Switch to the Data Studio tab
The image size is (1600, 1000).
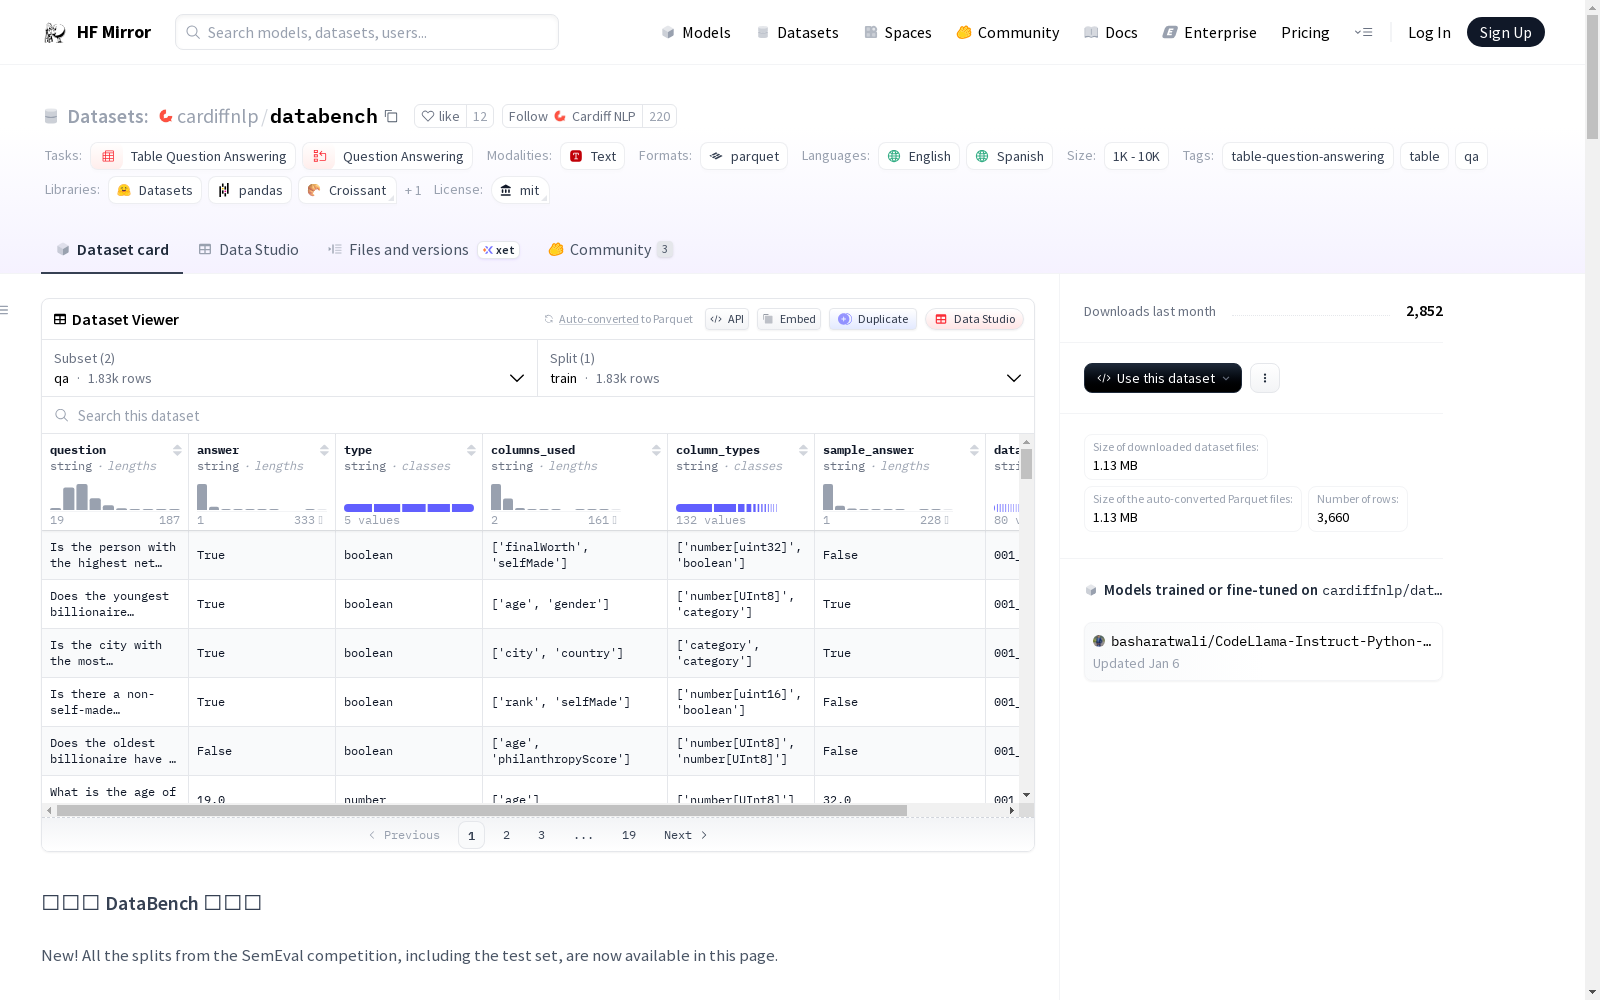pos(248,250)
